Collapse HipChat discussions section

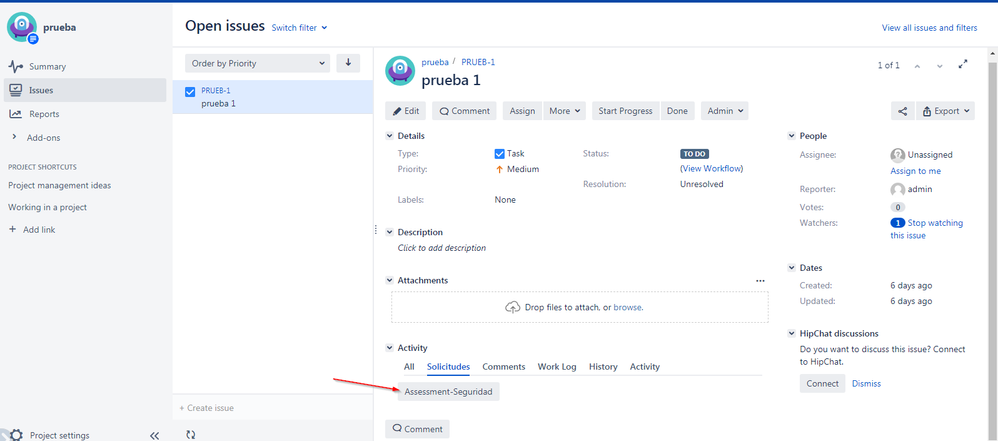tap(792, 333)
